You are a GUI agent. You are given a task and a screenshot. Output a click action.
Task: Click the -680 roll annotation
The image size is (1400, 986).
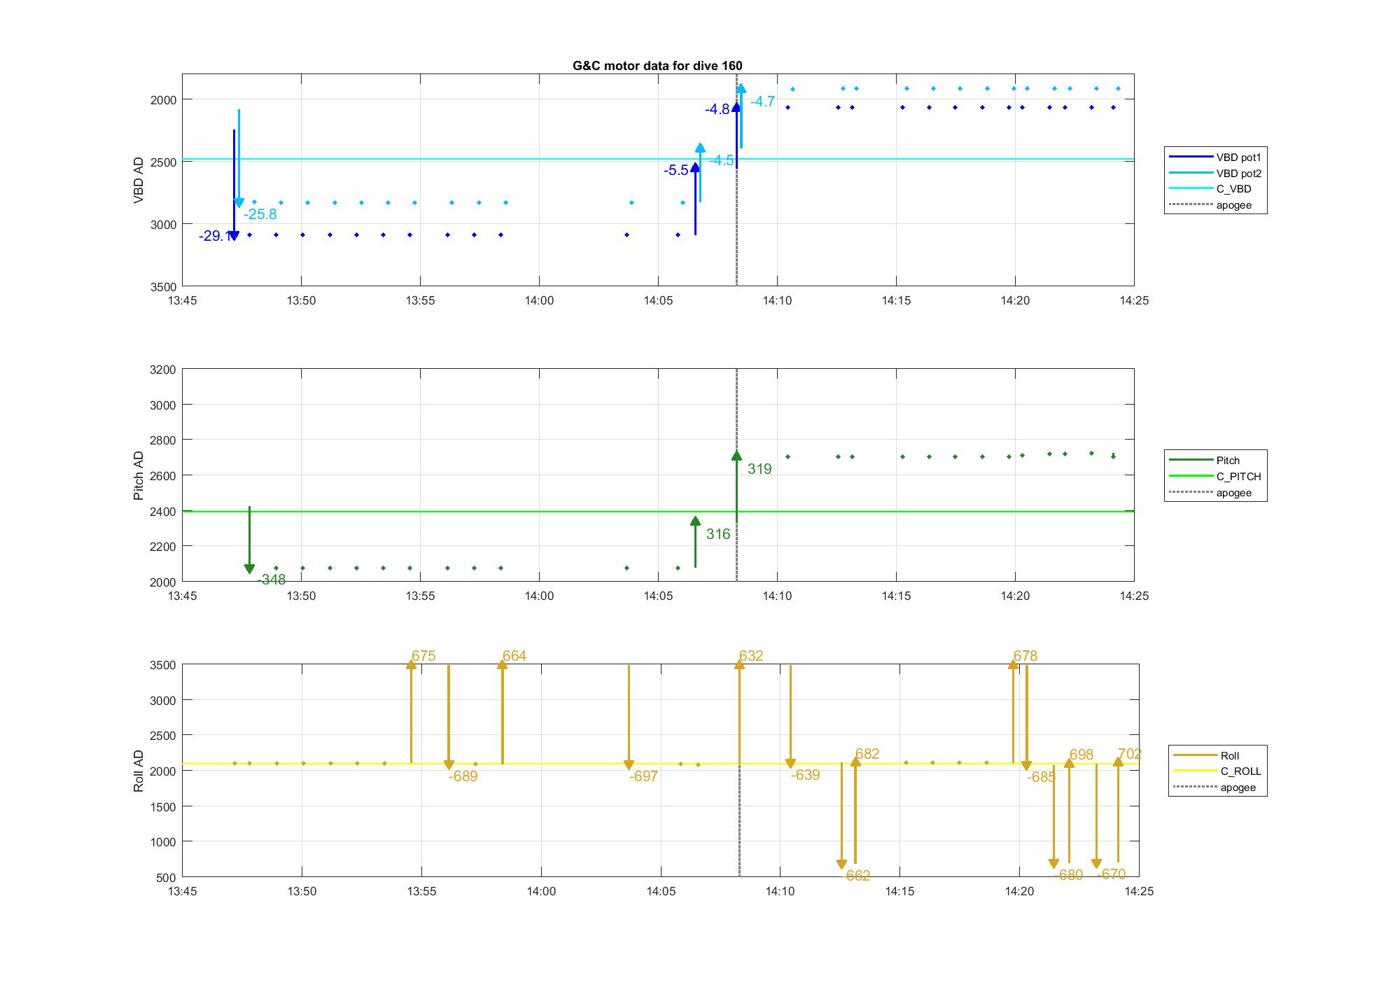coord(1069,874)
